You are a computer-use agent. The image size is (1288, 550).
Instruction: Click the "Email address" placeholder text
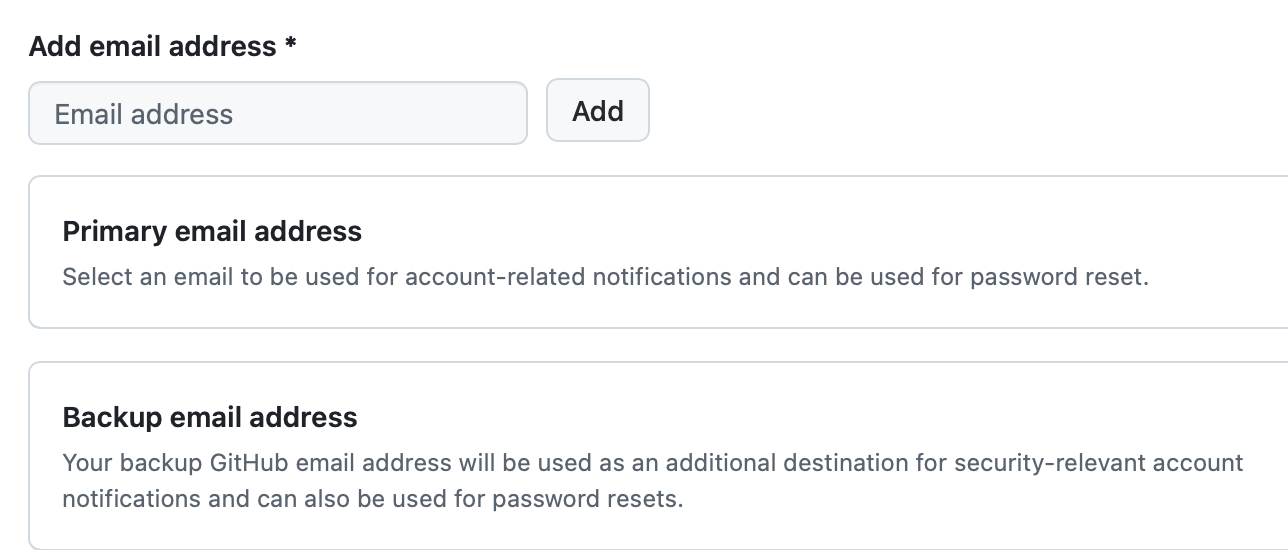click(143, 114)
